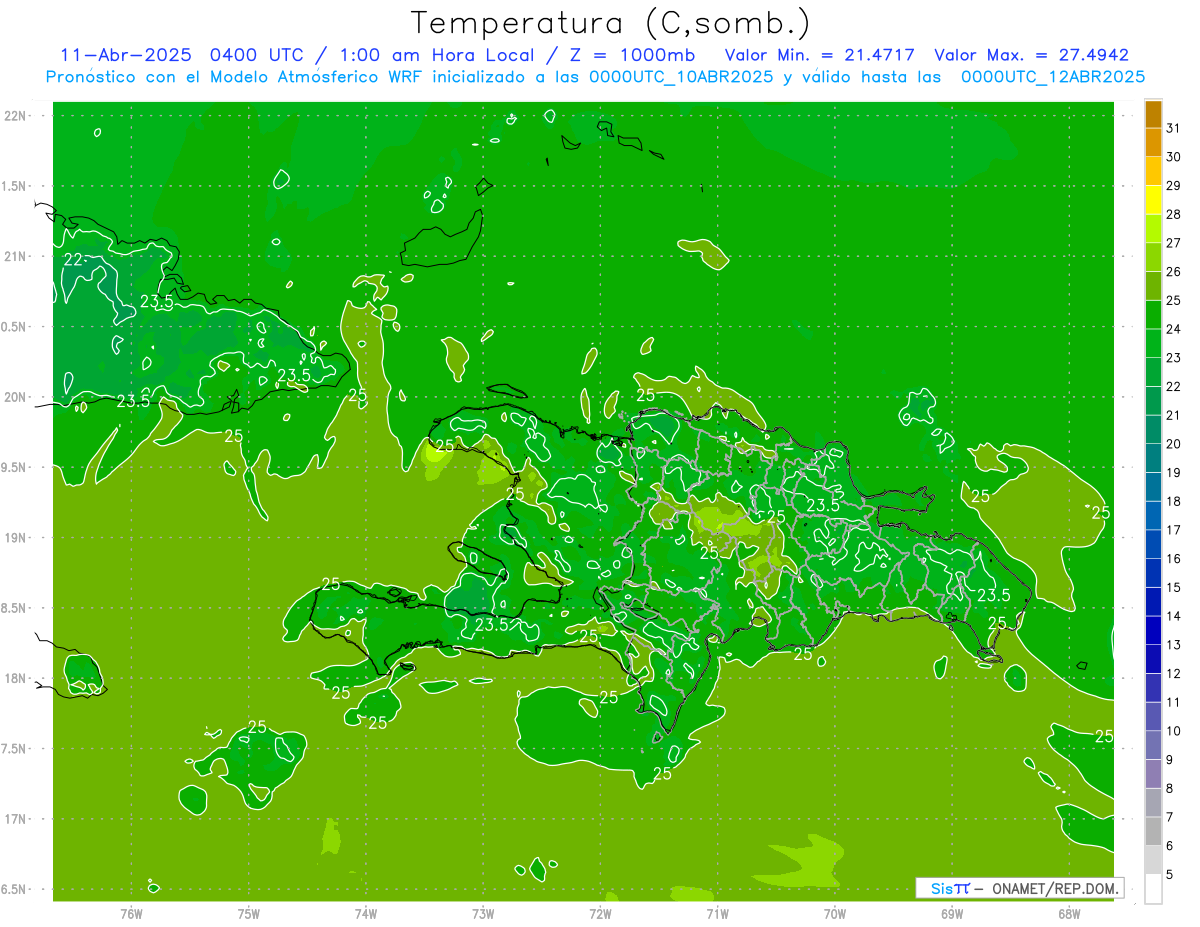The height and width of the screenshot is (927, 1200).
Task: Pick the dark blue swatch between 13 and 14
Action: 1153,631
